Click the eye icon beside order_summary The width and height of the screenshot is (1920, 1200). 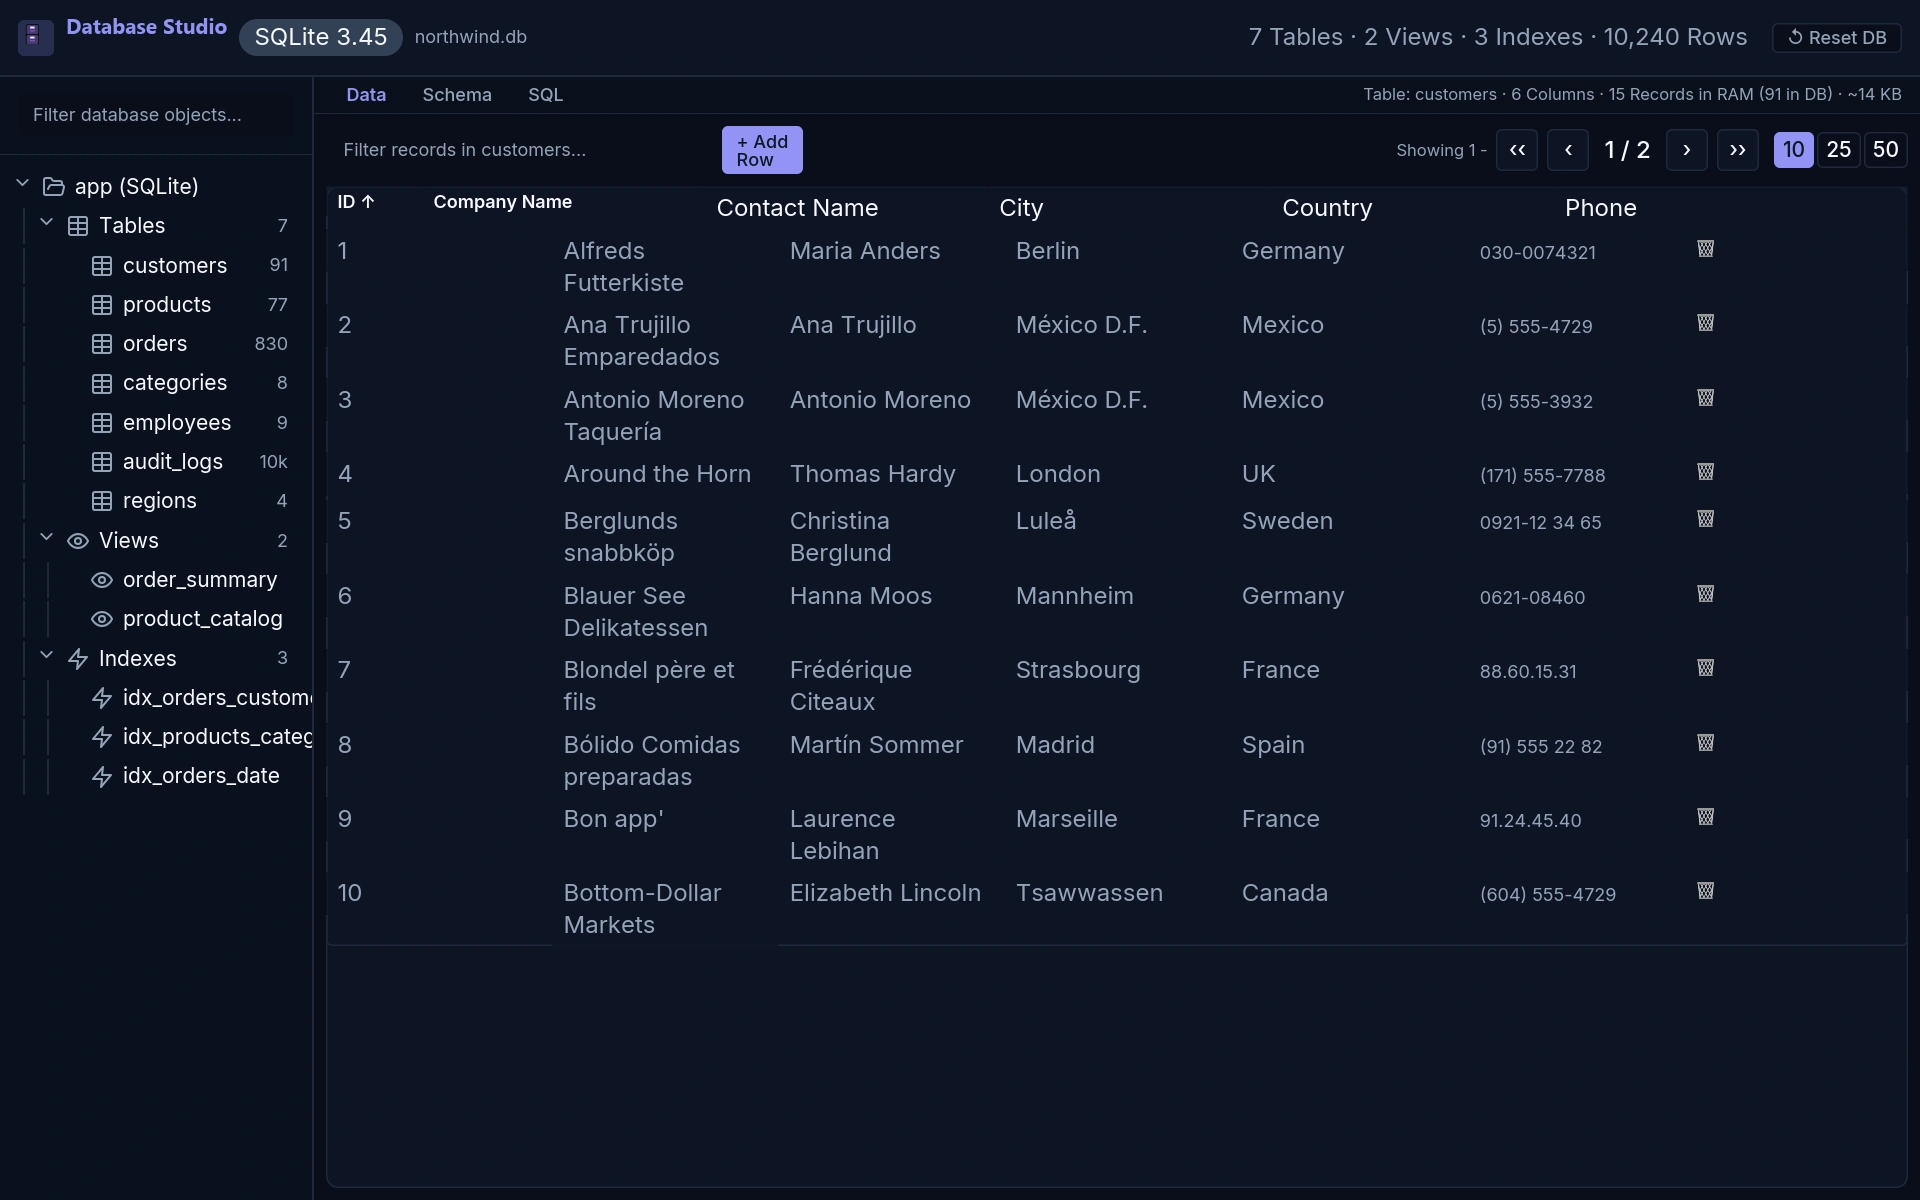[102, 580]
